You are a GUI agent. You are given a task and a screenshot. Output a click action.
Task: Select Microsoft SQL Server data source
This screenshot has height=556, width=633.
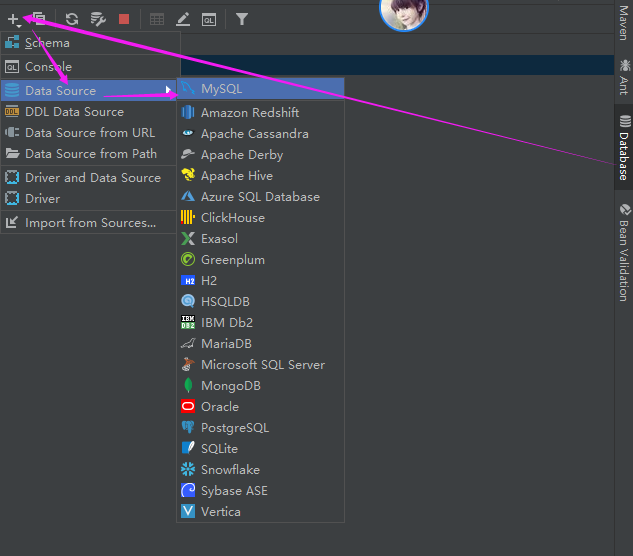[x=260, y=365]
